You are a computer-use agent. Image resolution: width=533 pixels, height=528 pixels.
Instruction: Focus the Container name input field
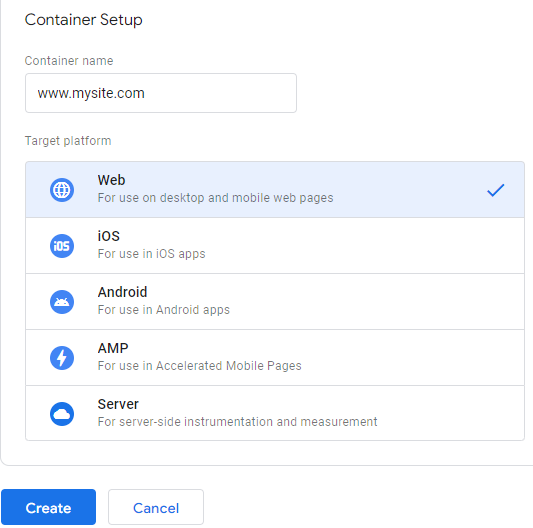pos(161,93)
